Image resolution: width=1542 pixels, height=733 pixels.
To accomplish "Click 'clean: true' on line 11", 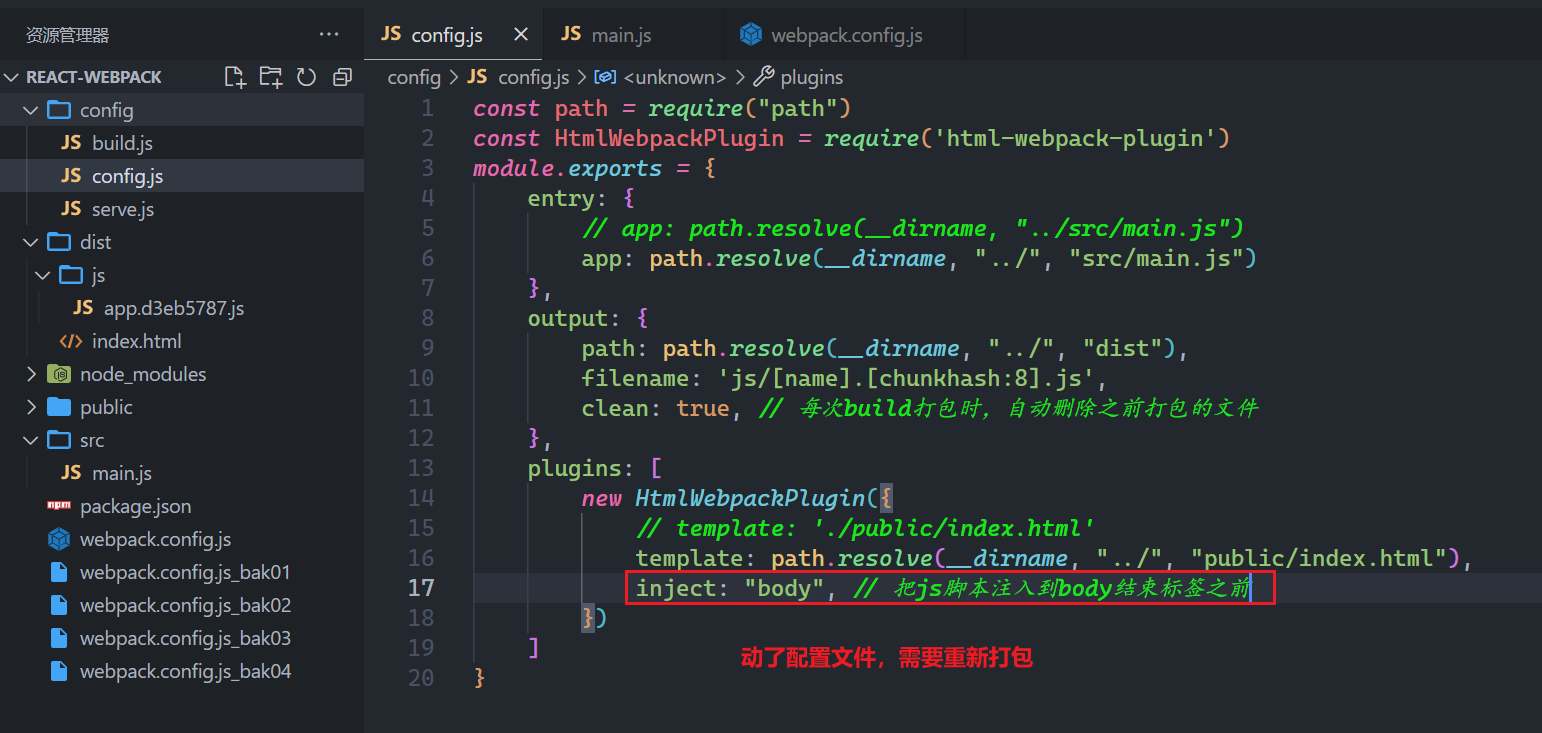I will (x=656, y=408).
